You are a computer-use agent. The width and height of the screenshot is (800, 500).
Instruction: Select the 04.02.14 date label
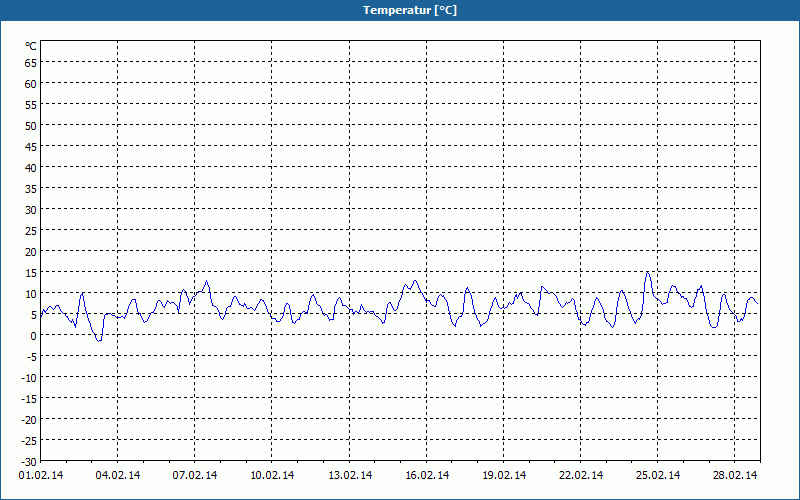(x=118, y=476)
